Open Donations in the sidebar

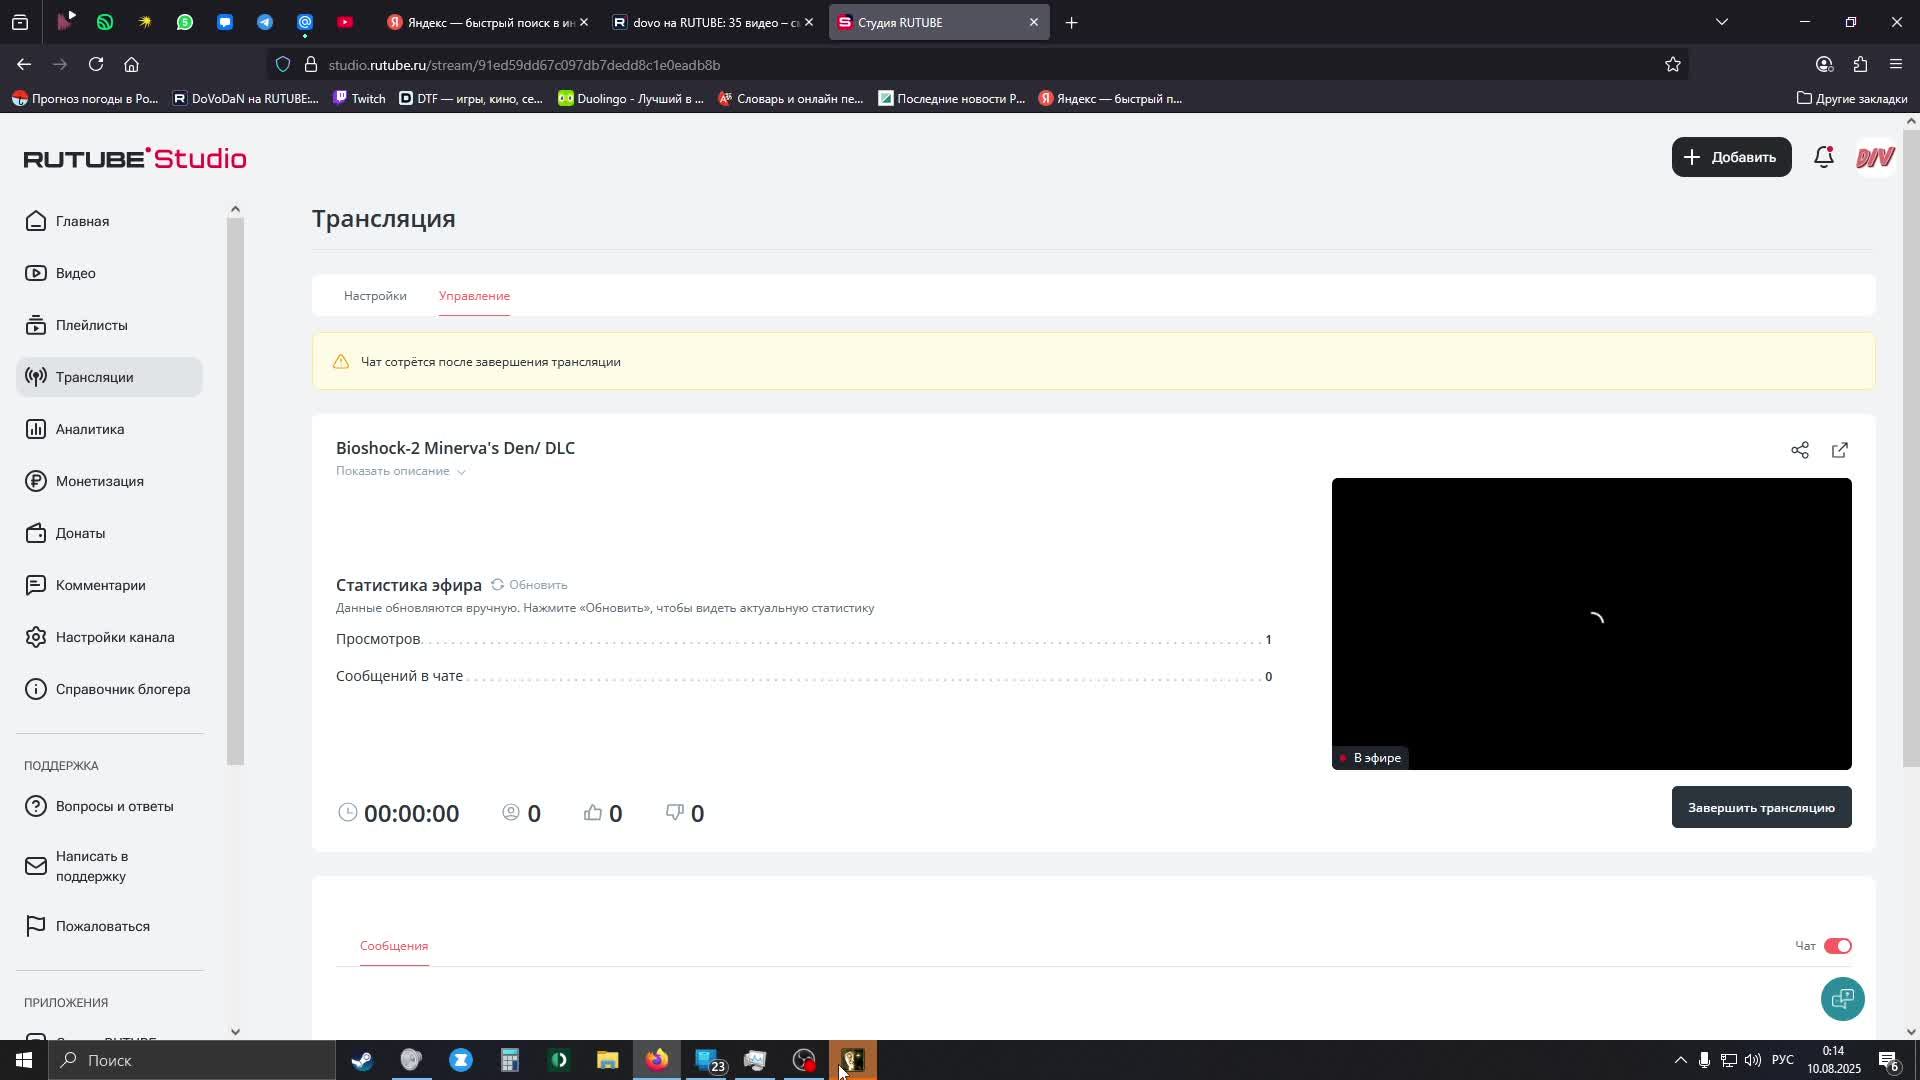(80, 533)
